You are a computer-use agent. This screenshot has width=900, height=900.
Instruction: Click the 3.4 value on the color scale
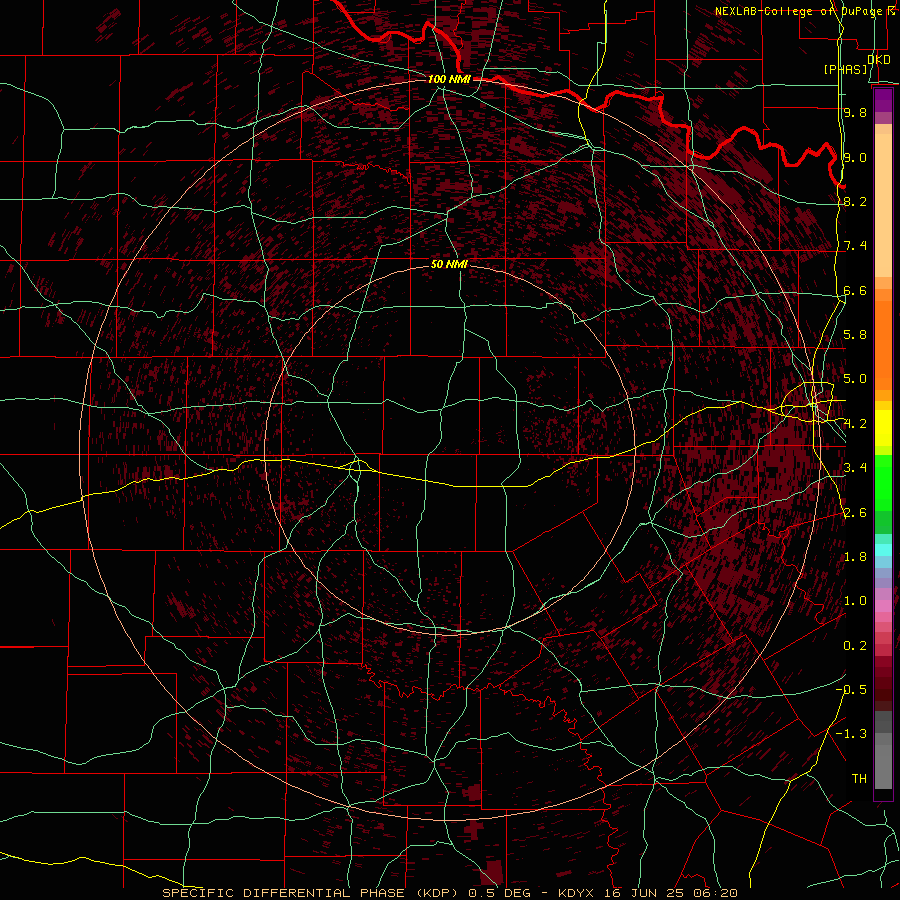[x=855, y=468]
